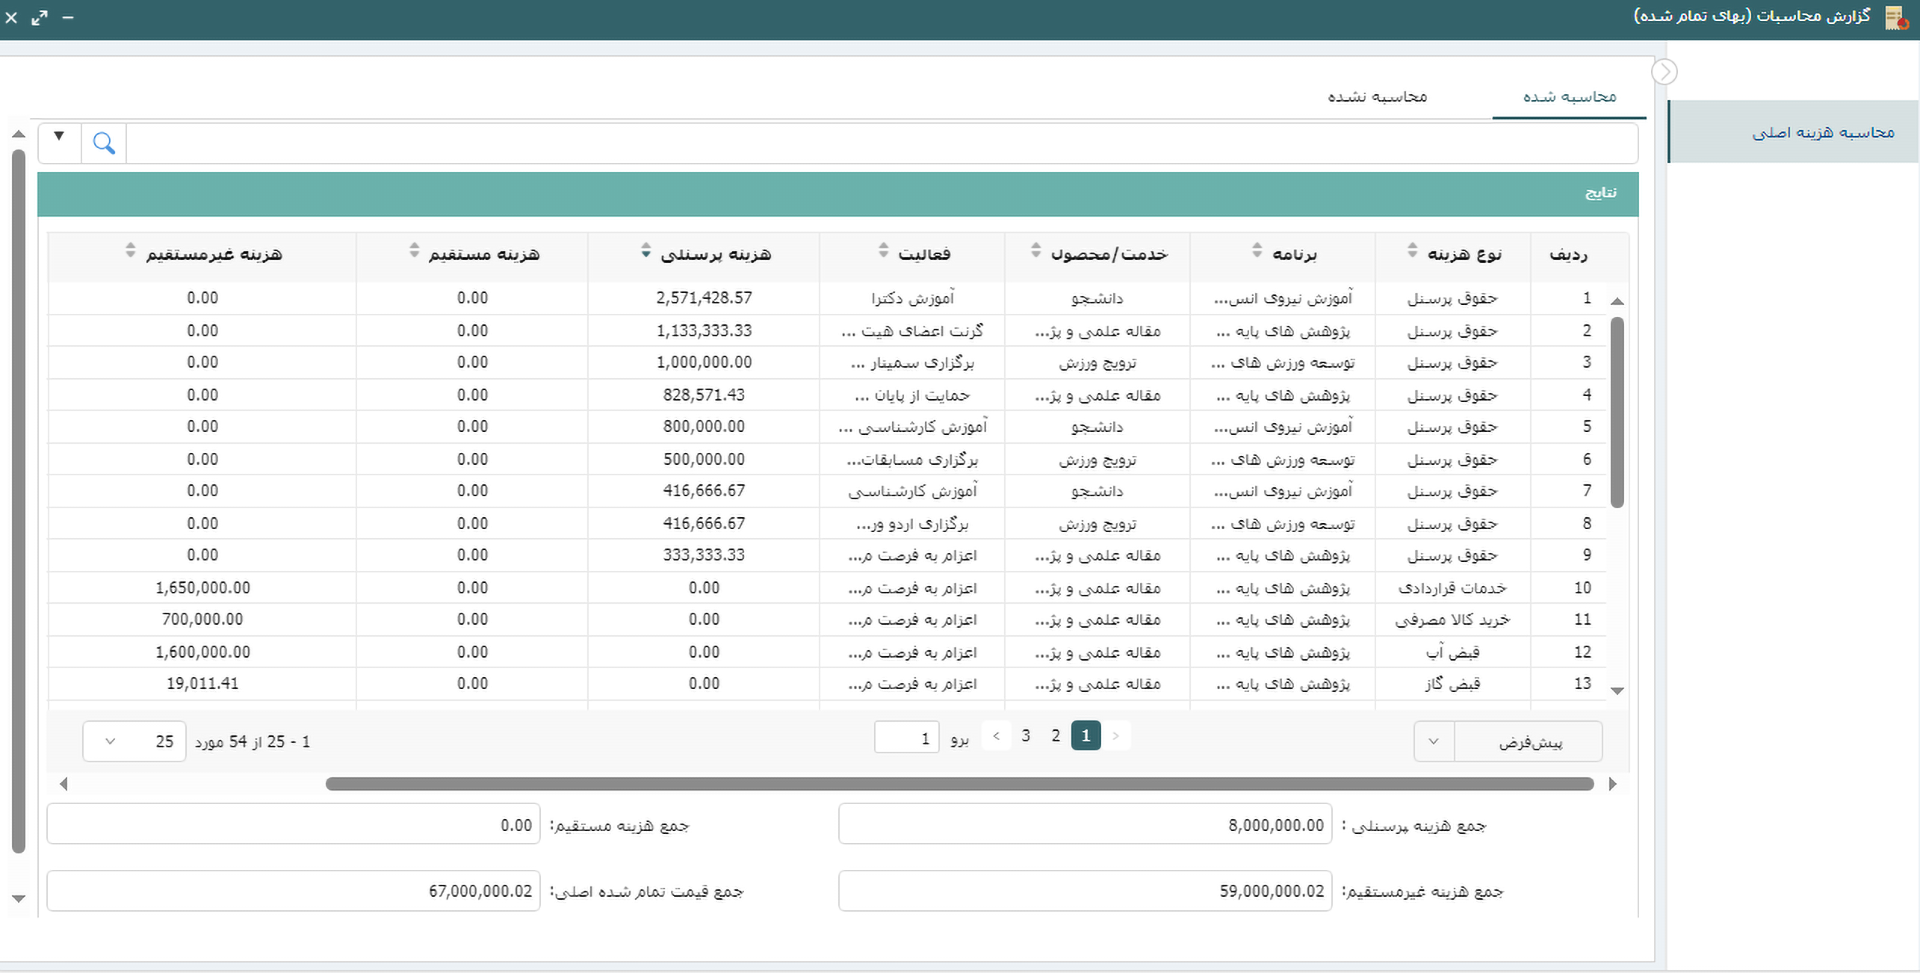Click the go-to-page number input field

point(906,737)
